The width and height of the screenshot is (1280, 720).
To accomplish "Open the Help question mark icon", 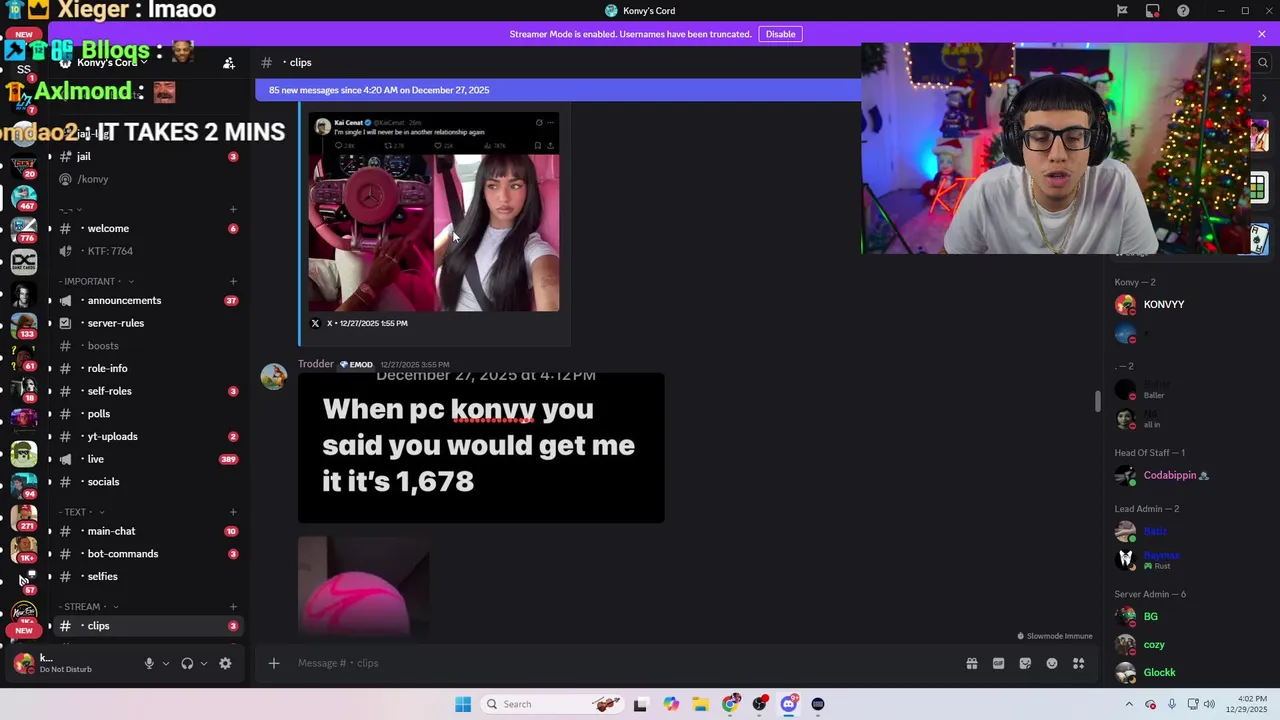I will coord(1184,11).
